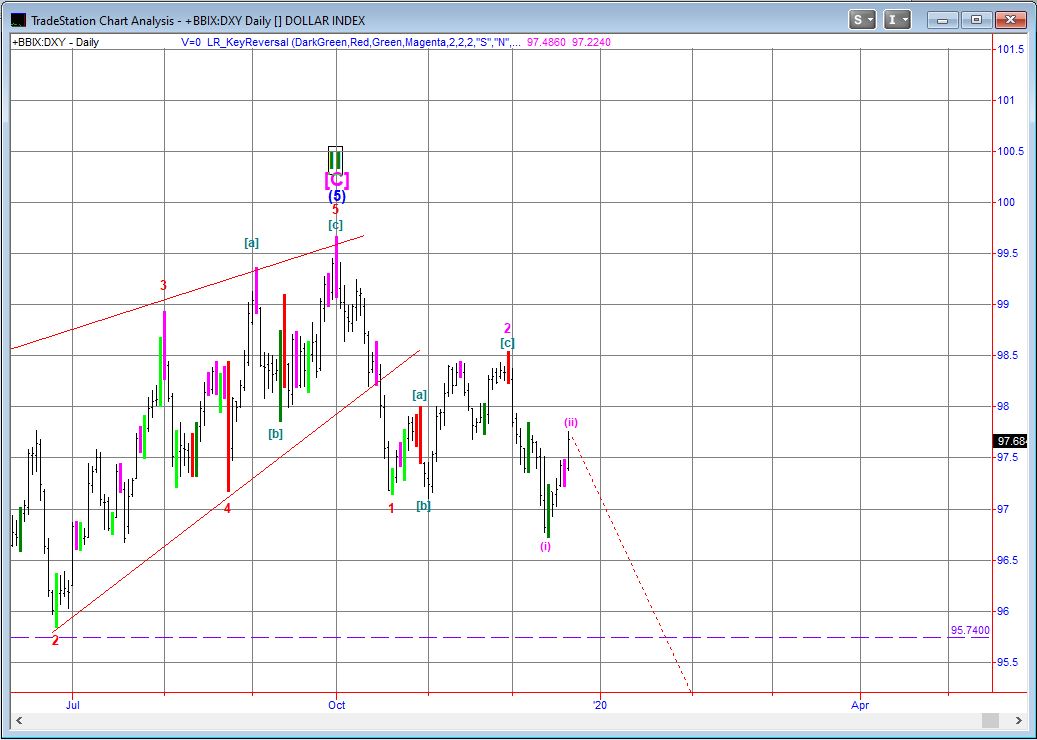Click the left arrow of horizontal scrollbar

[x=18, y=721]
